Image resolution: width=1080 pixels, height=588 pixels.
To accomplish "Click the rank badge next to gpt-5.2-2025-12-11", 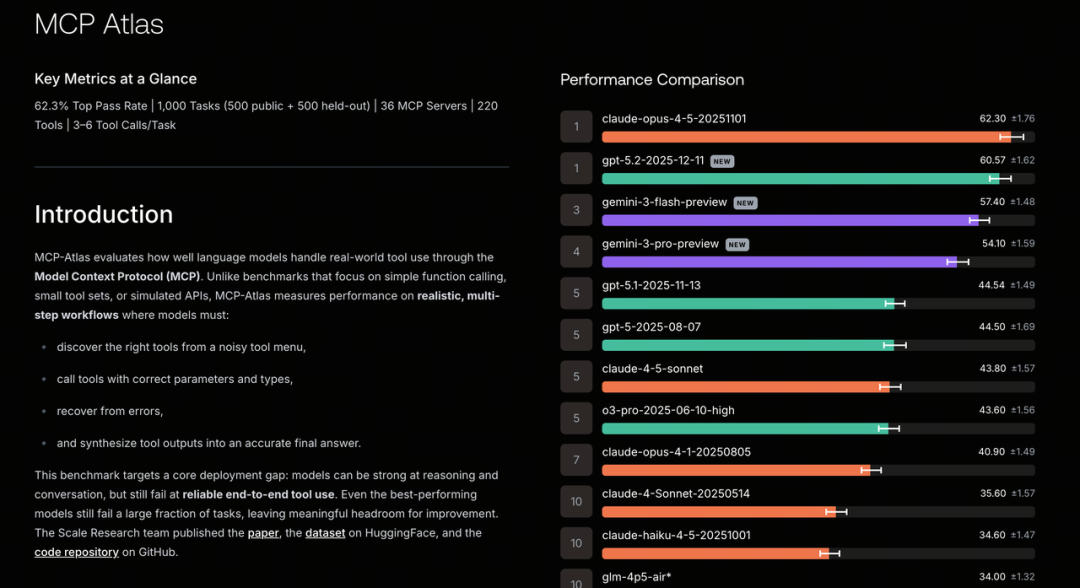I will point(576,168).
